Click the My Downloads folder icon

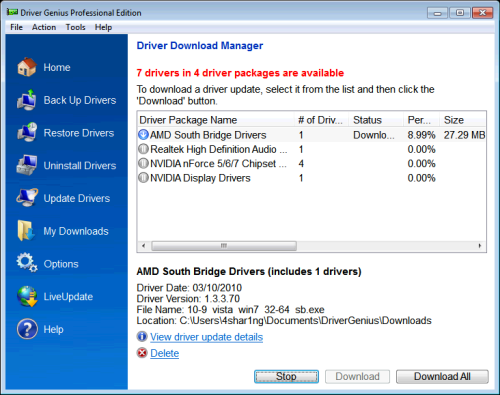26,230
